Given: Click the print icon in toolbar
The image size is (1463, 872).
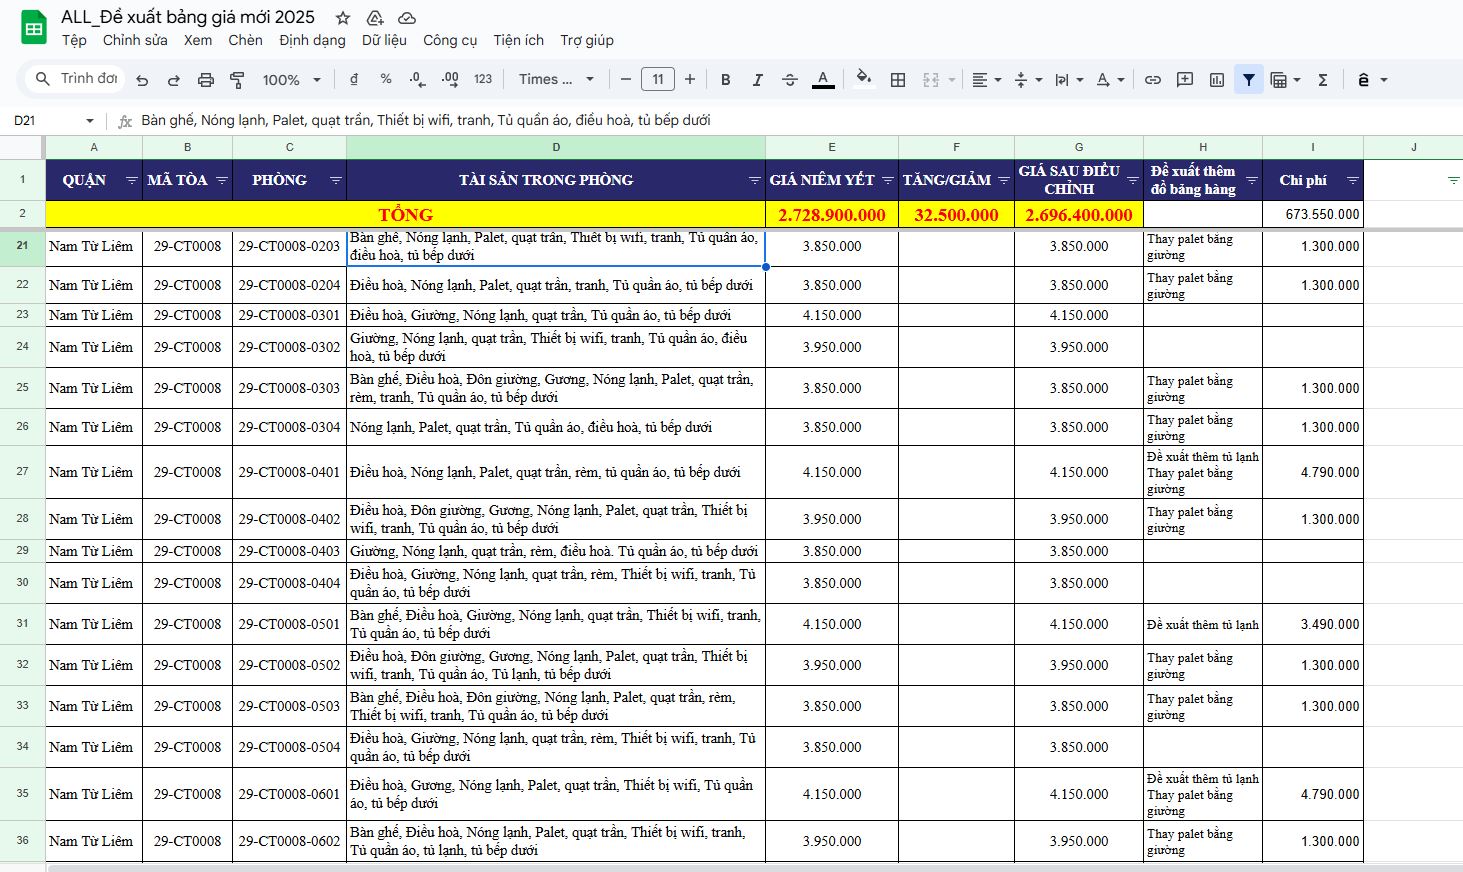Looking at the screenshot, I should click(x=206, y=80).
